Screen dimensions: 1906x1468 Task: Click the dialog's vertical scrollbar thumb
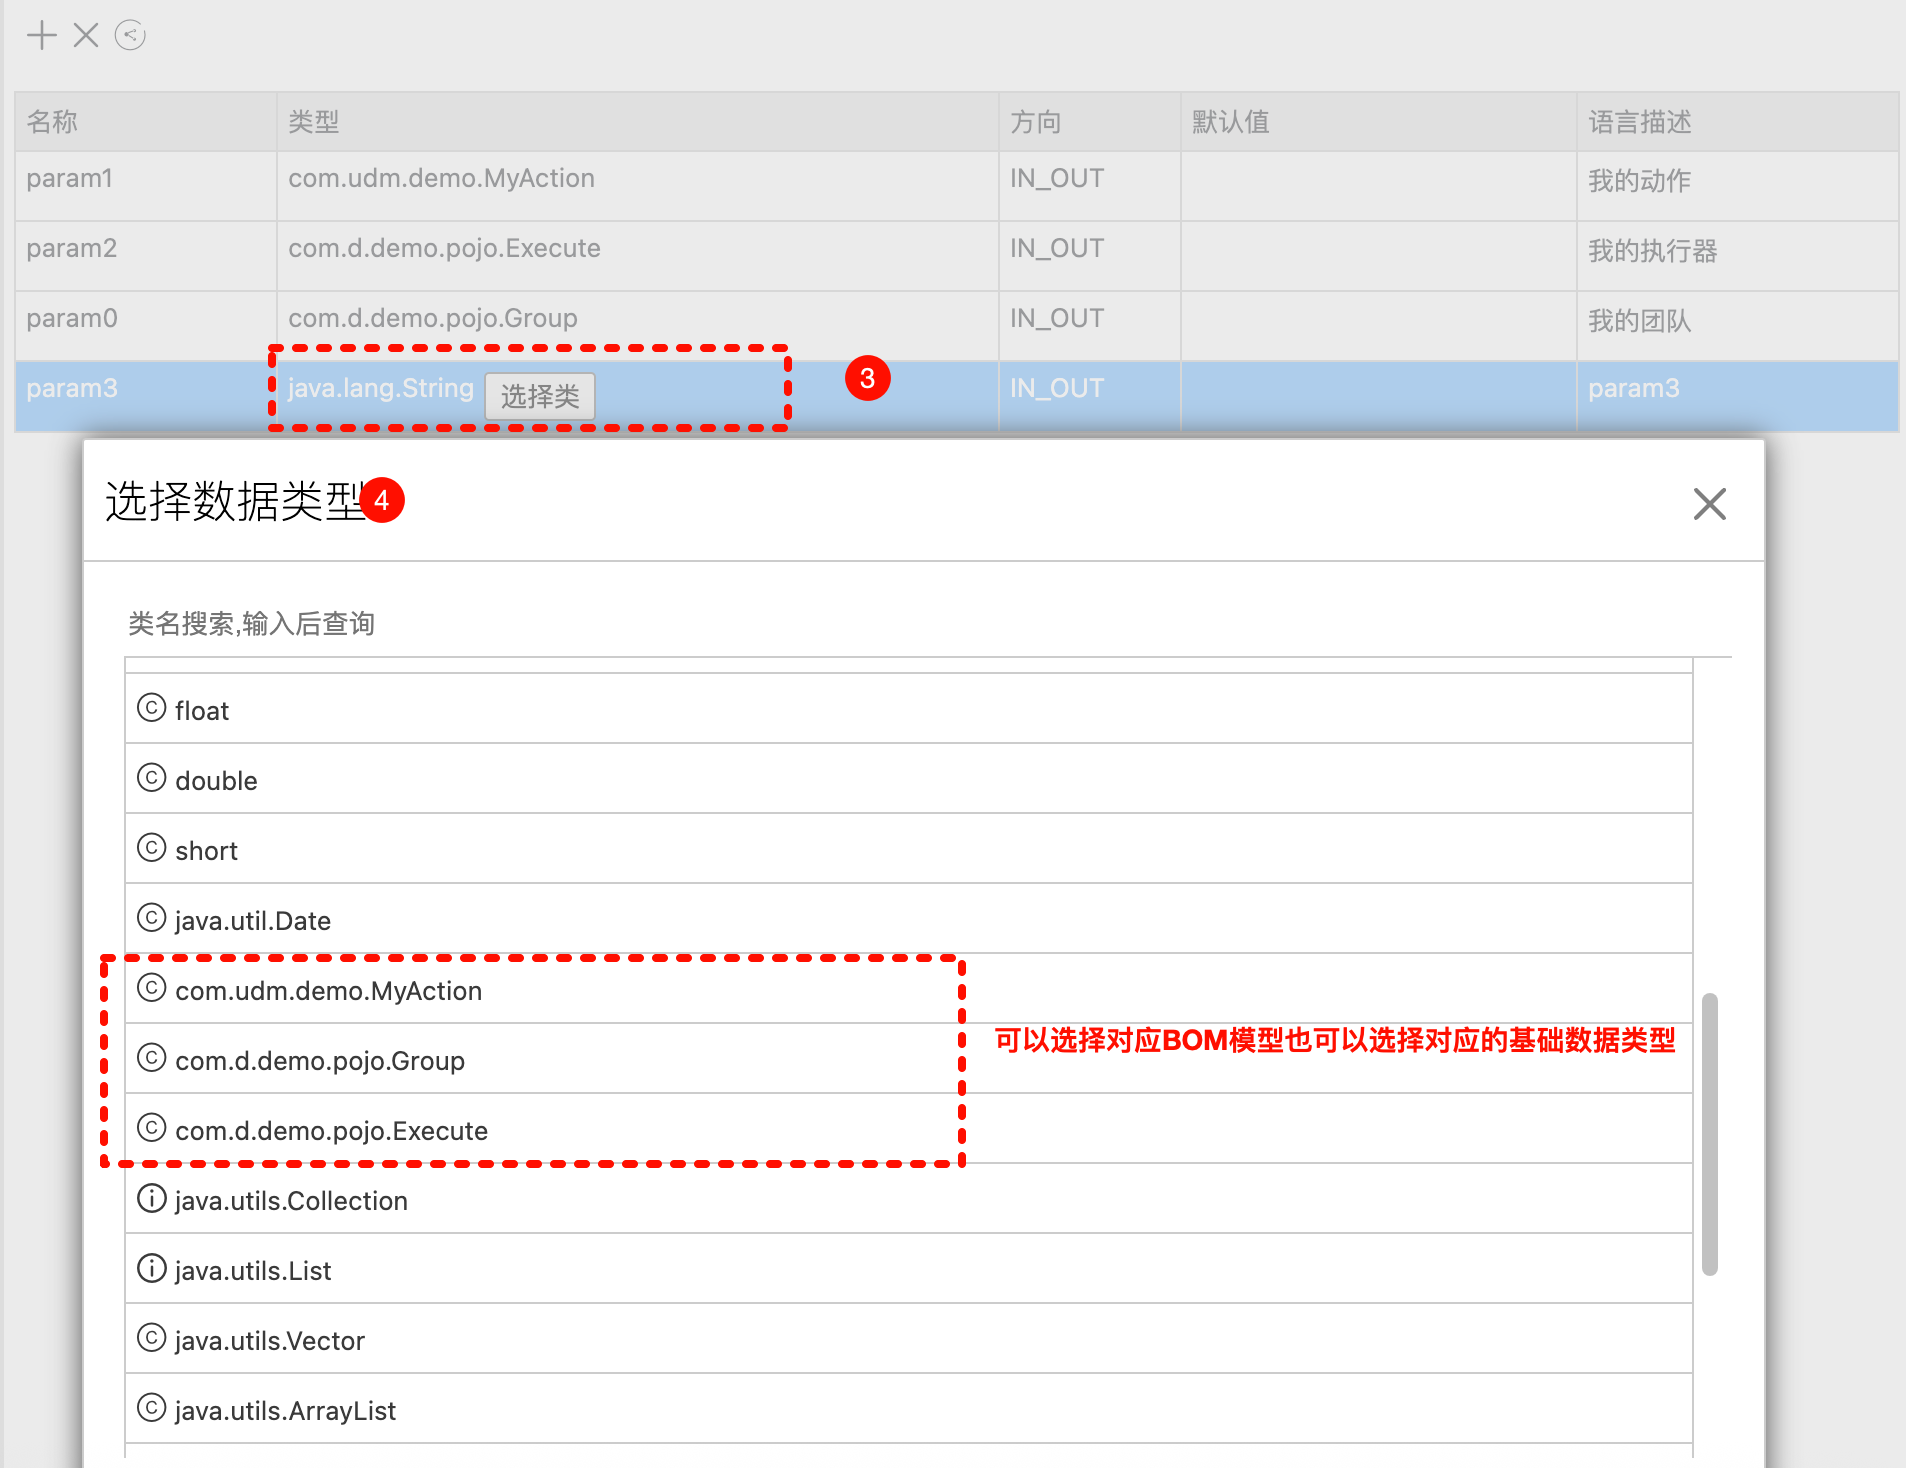[x=1709, y=1133]
